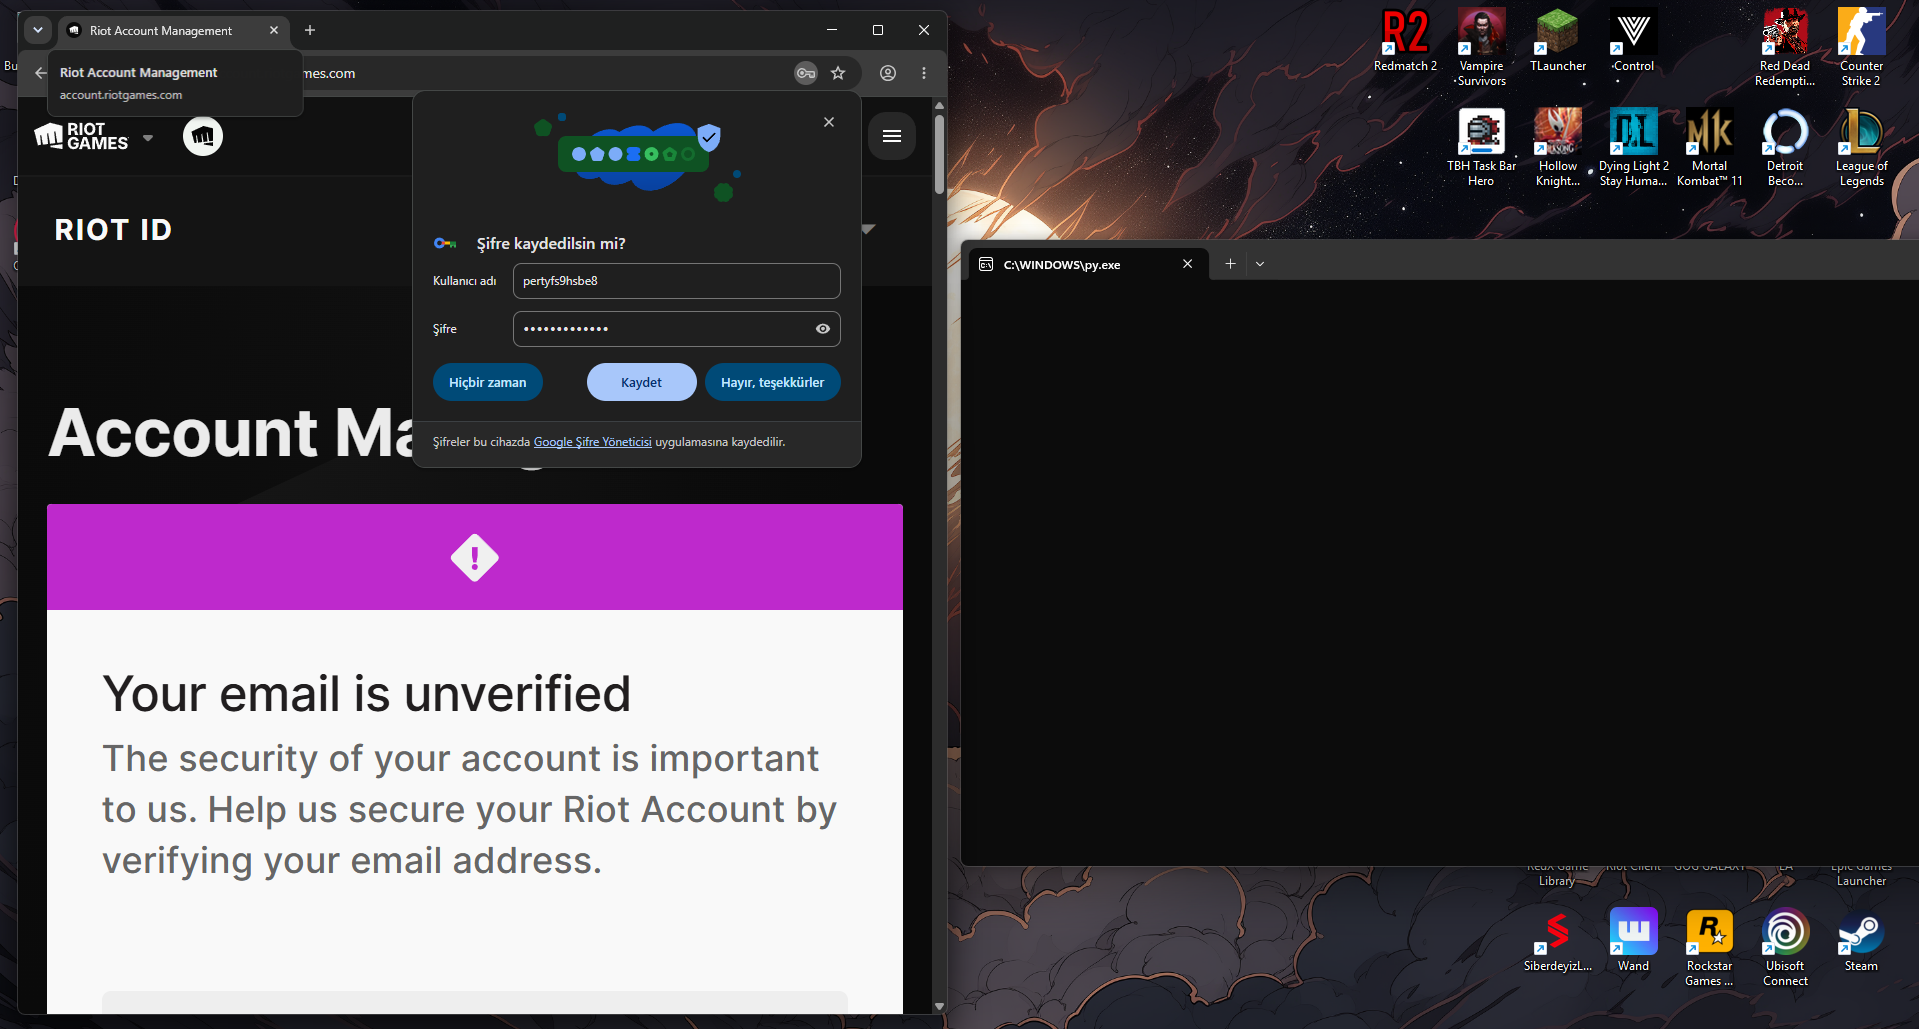Open the Siberdeyiz desktop shortcut
This screenshot has width=1919, height=1029.
(1557, 941)
